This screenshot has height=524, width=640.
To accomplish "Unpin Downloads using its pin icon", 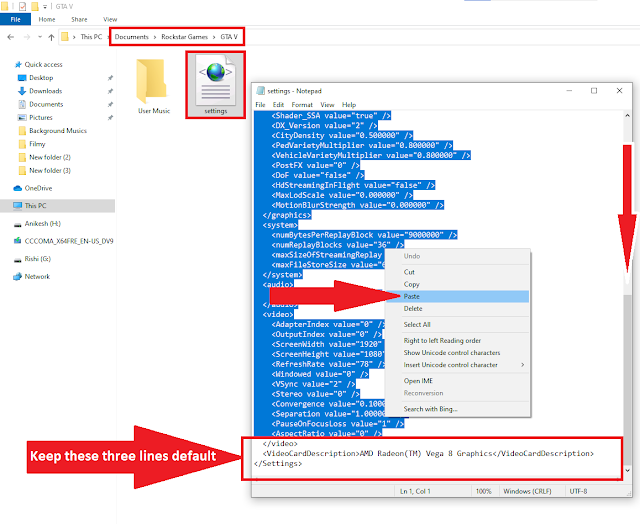I will pos(110,91).
